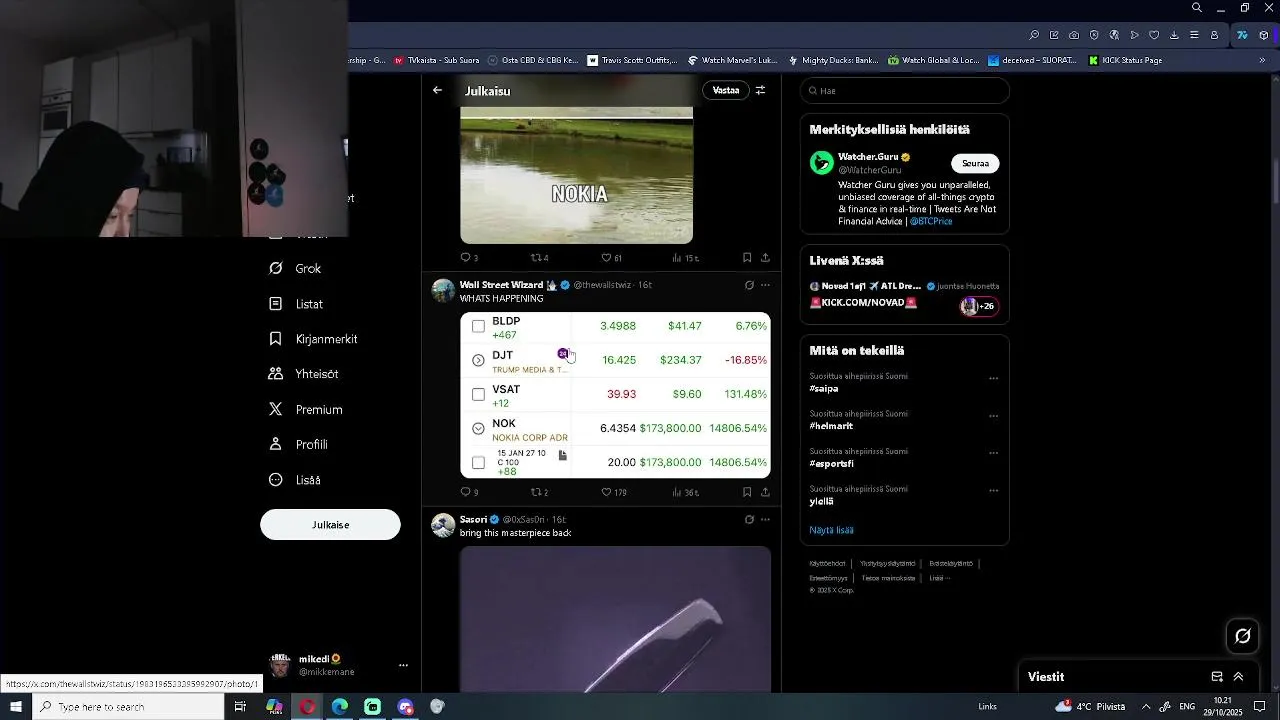Image resolution: width=1280 pixels, height=720 pixels.
Task: Open more options on Sasori post
Action: (765, 520)
